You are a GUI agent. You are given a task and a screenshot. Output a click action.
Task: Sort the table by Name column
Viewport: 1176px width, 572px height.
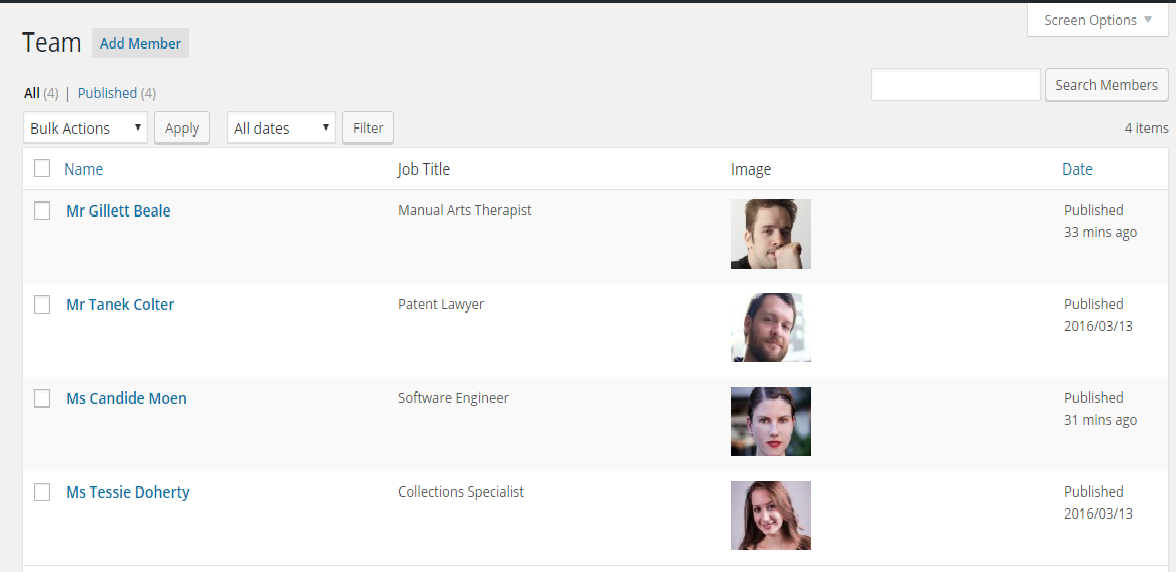pos(83,169)
